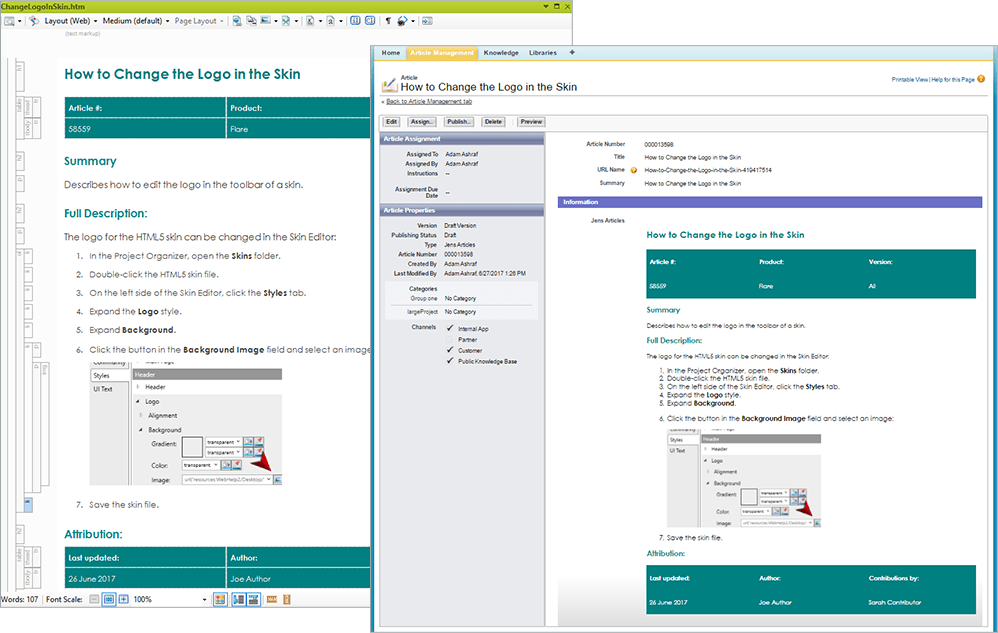This screenshot has height=633, width=998.
Task: Click the increase font scale plus icon
Action: tap(123, 599)
